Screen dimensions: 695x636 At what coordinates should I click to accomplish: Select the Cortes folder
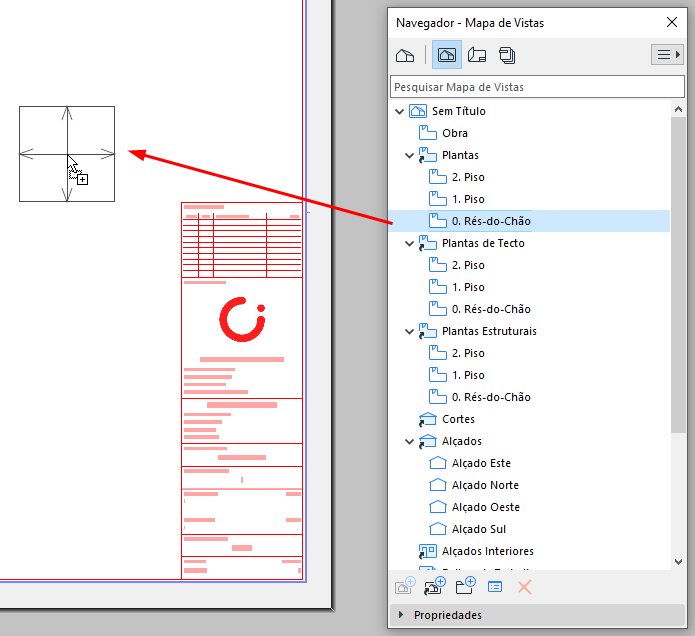[x=458, y=419]
